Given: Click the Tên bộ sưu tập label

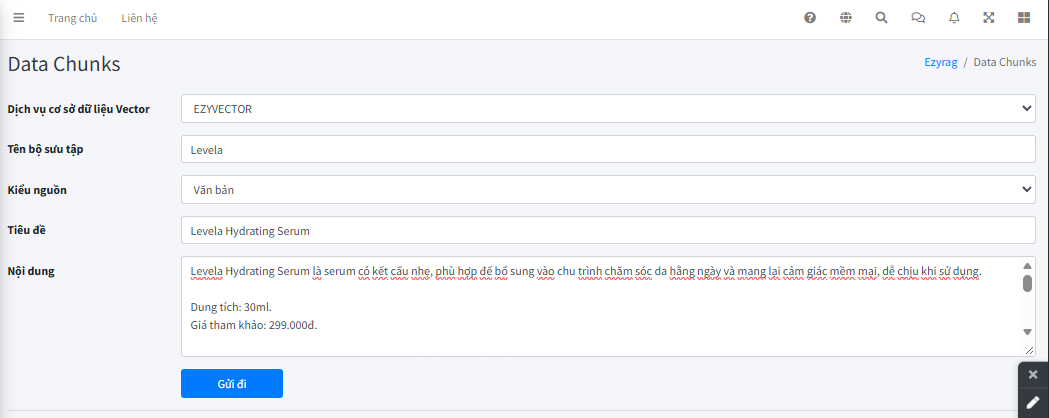Looking at the screenshot, I should click(45, 148).
